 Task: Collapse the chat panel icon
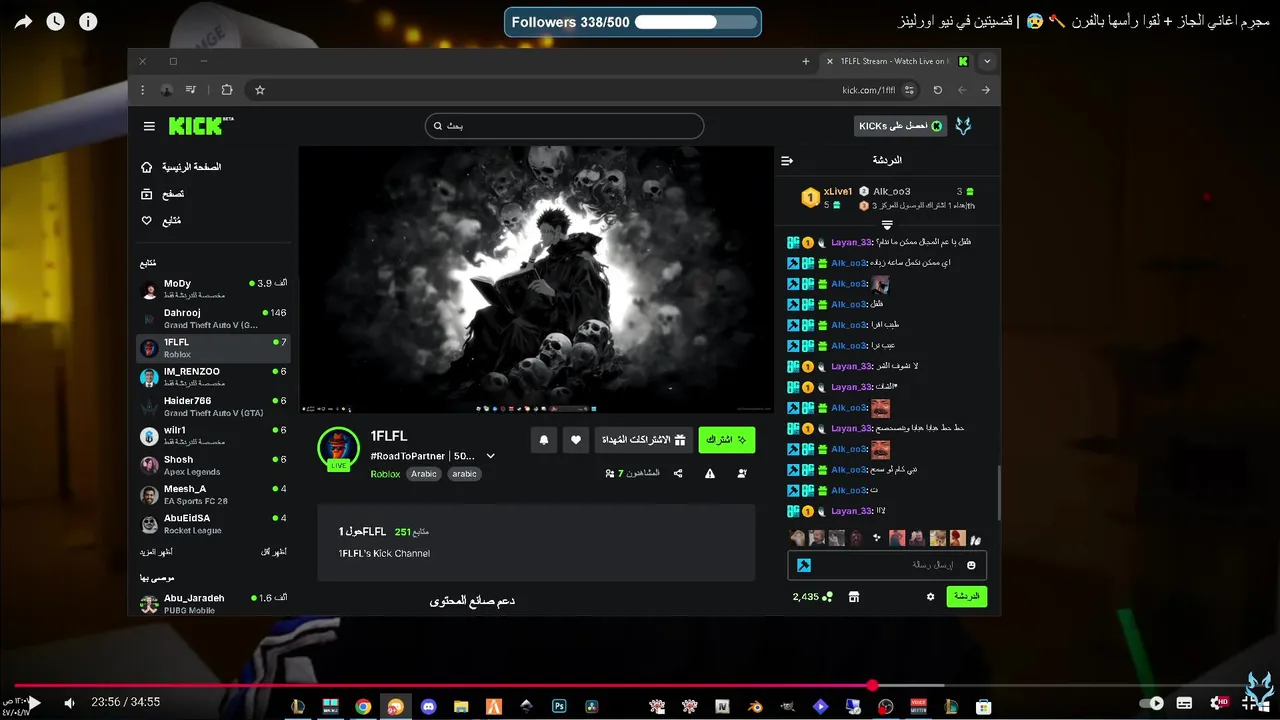pos(787,160)
